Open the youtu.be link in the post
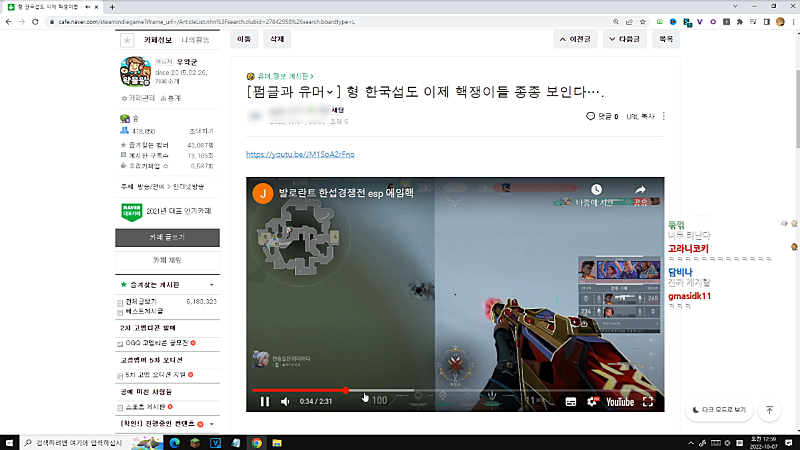 [300, 154]
